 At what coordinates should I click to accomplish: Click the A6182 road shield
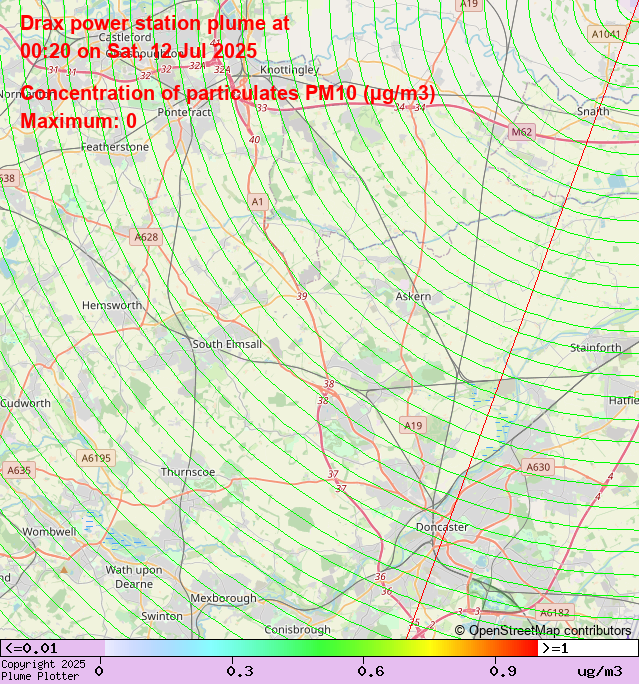click(x=555, y=613)
